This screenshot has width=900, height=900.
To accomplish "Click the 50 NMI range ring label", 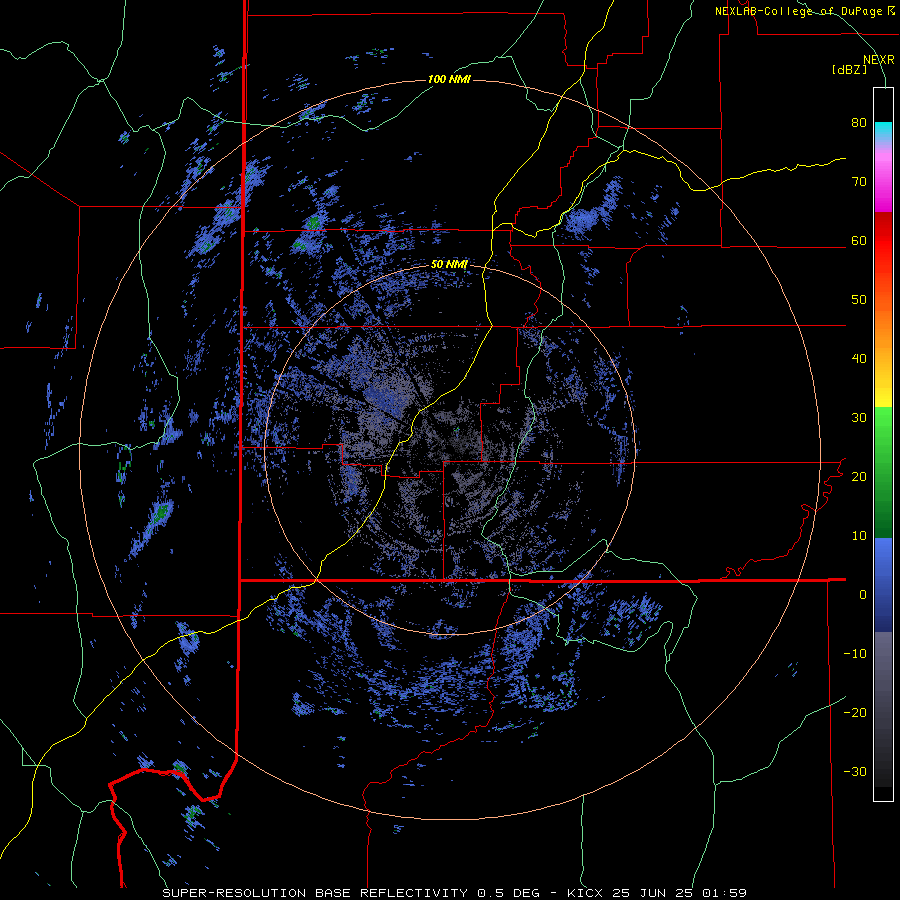I will tap(449, 265).
